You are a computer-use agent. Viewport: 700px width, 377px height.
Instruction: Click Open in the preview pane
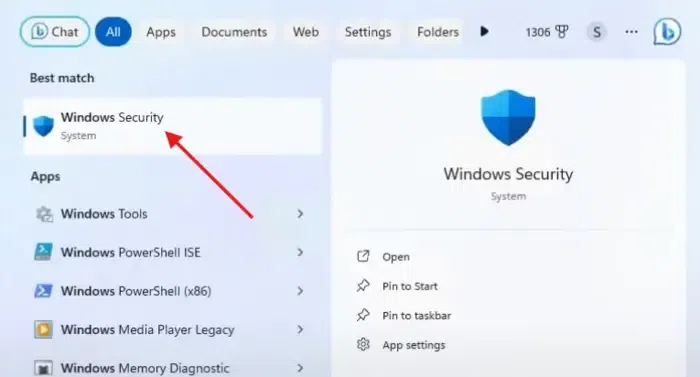(x=396, y=257)
